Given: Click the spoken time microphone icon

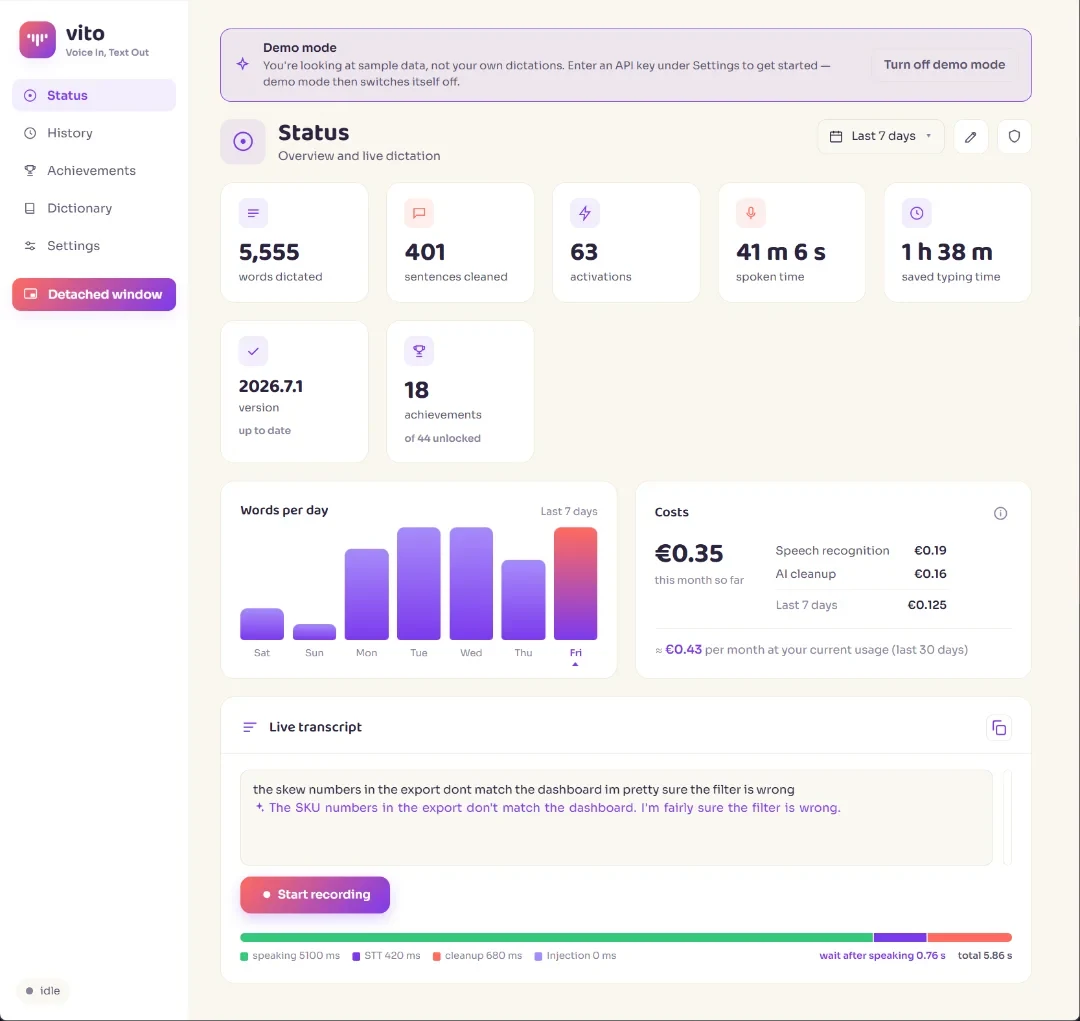Looking at the screenshot, I should coord(751,213).
